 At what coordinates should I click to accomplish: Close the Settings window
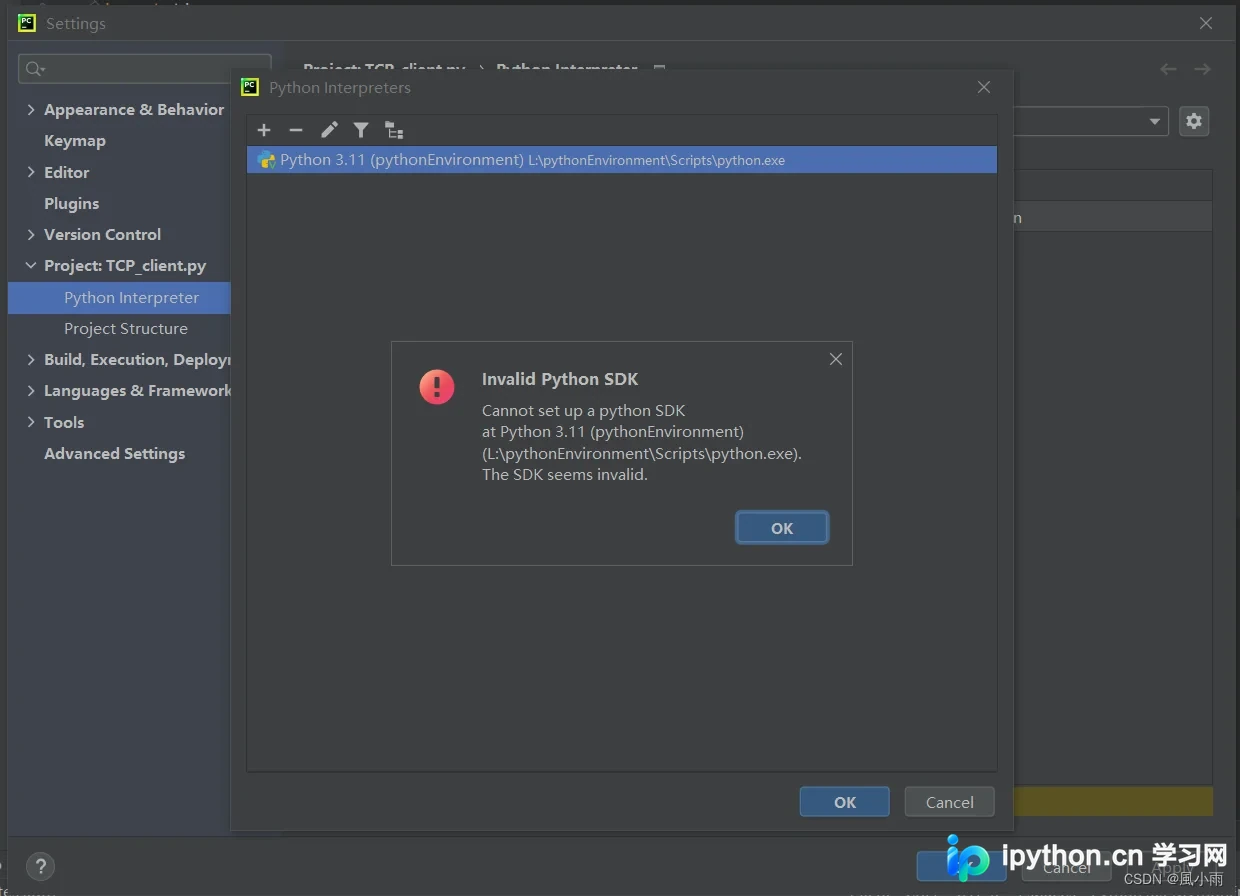click(1206, 23)
